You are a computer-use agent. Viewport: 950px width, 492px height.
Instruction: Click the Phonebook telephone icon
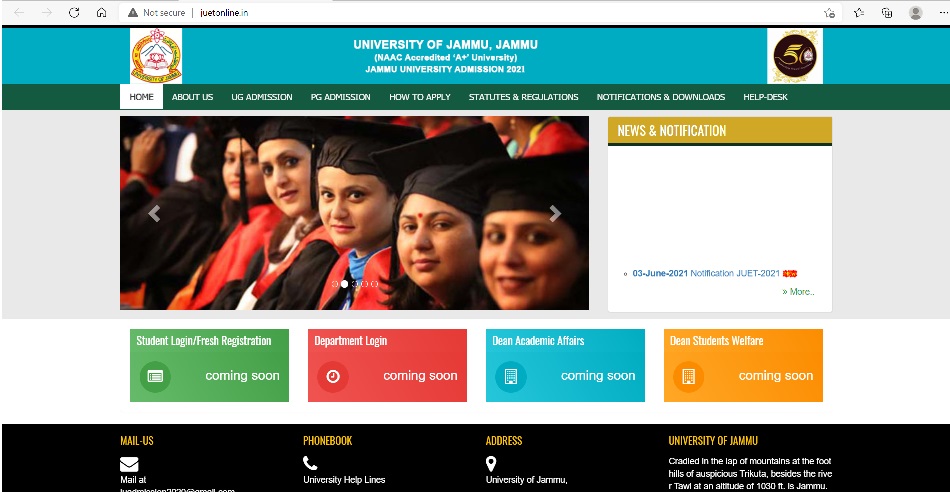click(x=310, y=464)
